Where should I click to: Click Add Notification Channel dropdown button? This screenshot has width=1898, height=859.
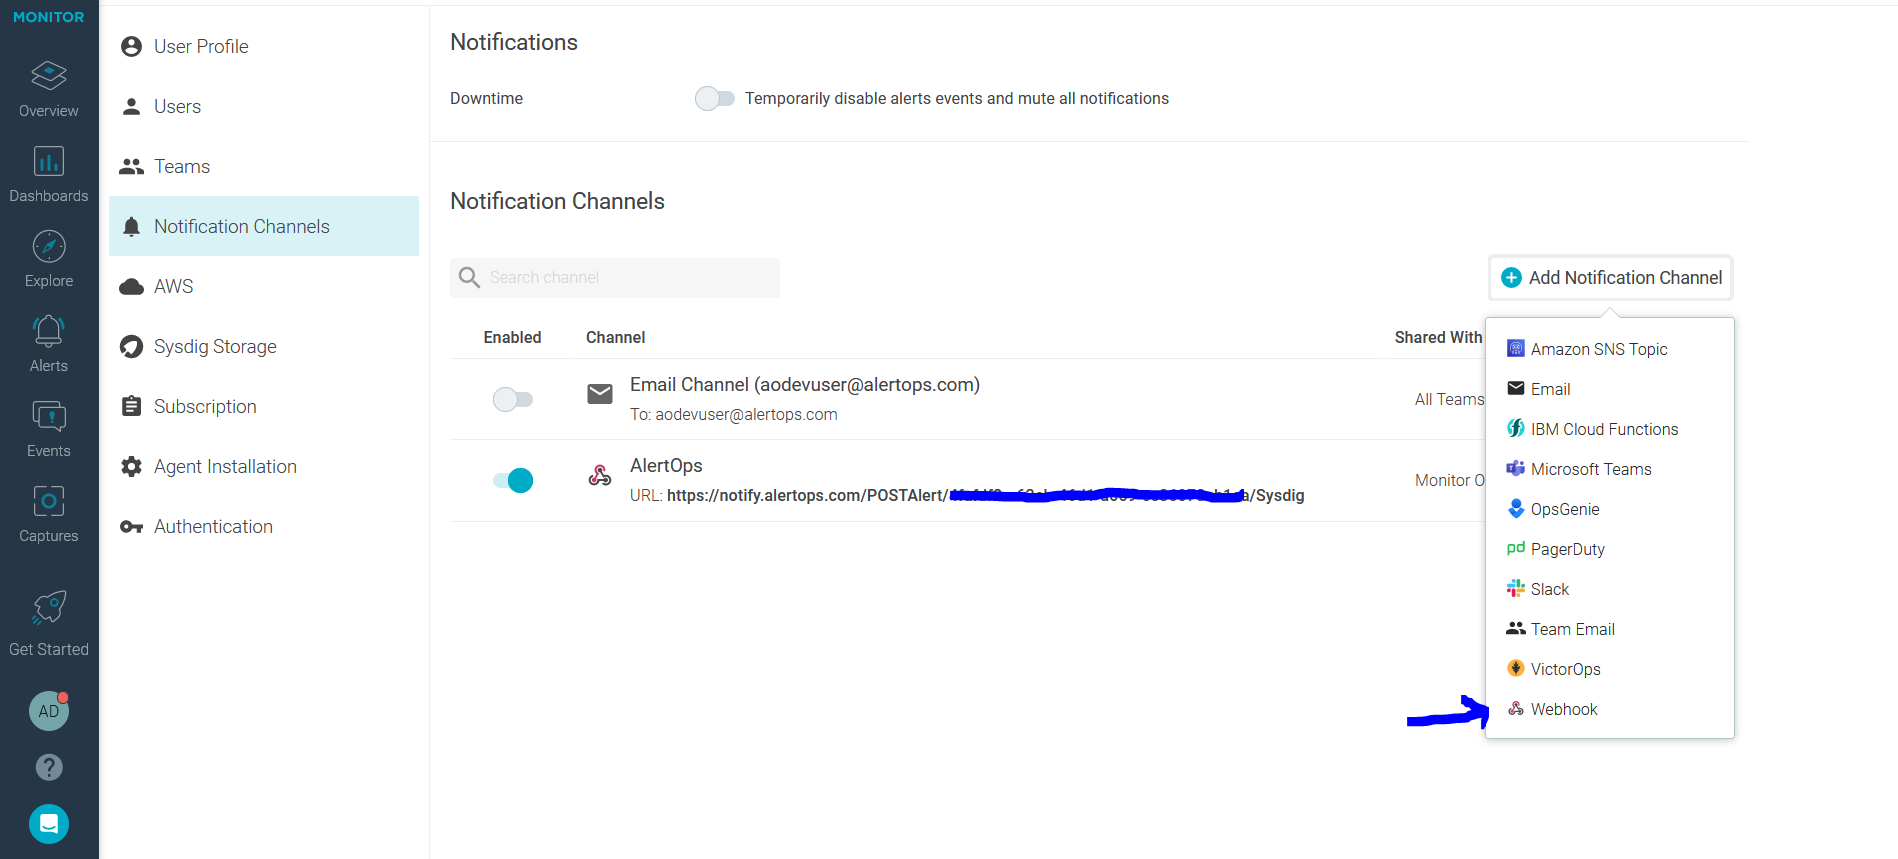1611,278
